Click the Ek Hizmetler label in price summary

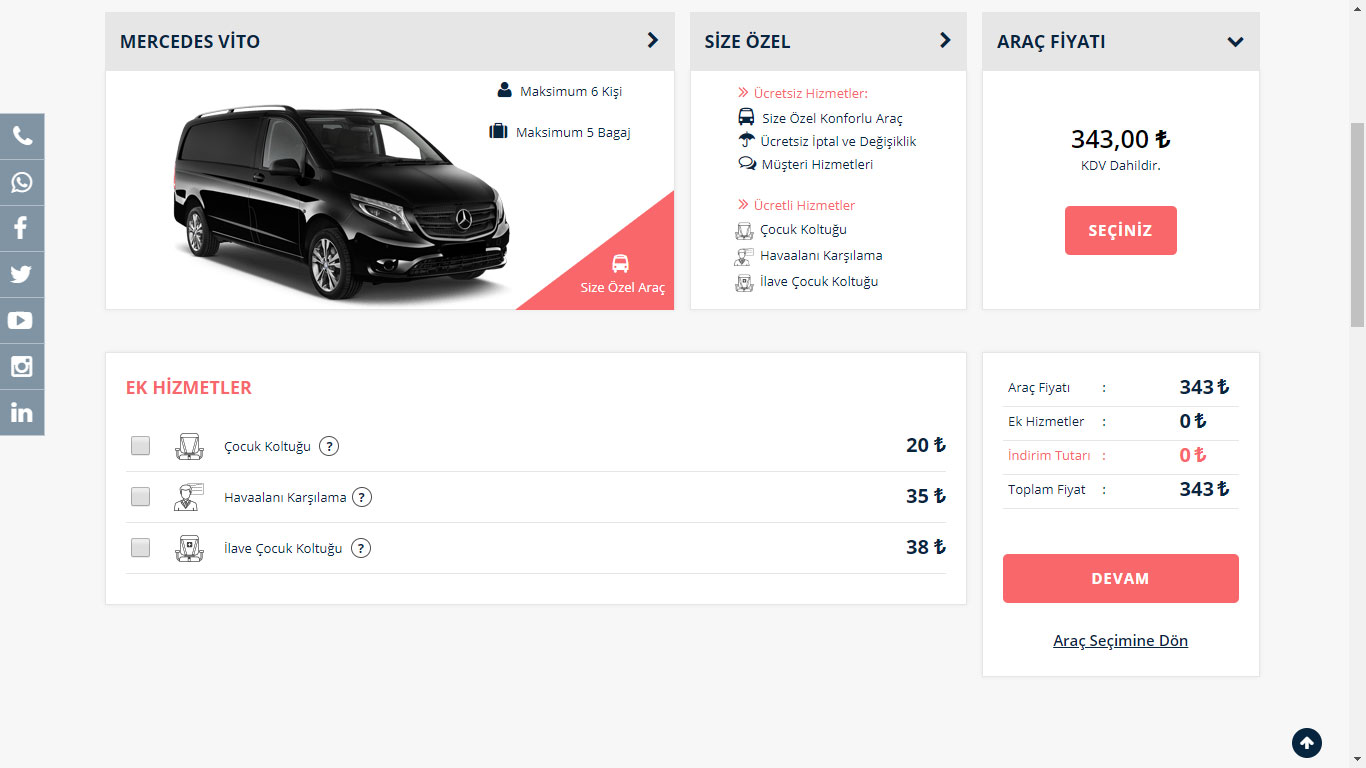(x=1046, y=421)
